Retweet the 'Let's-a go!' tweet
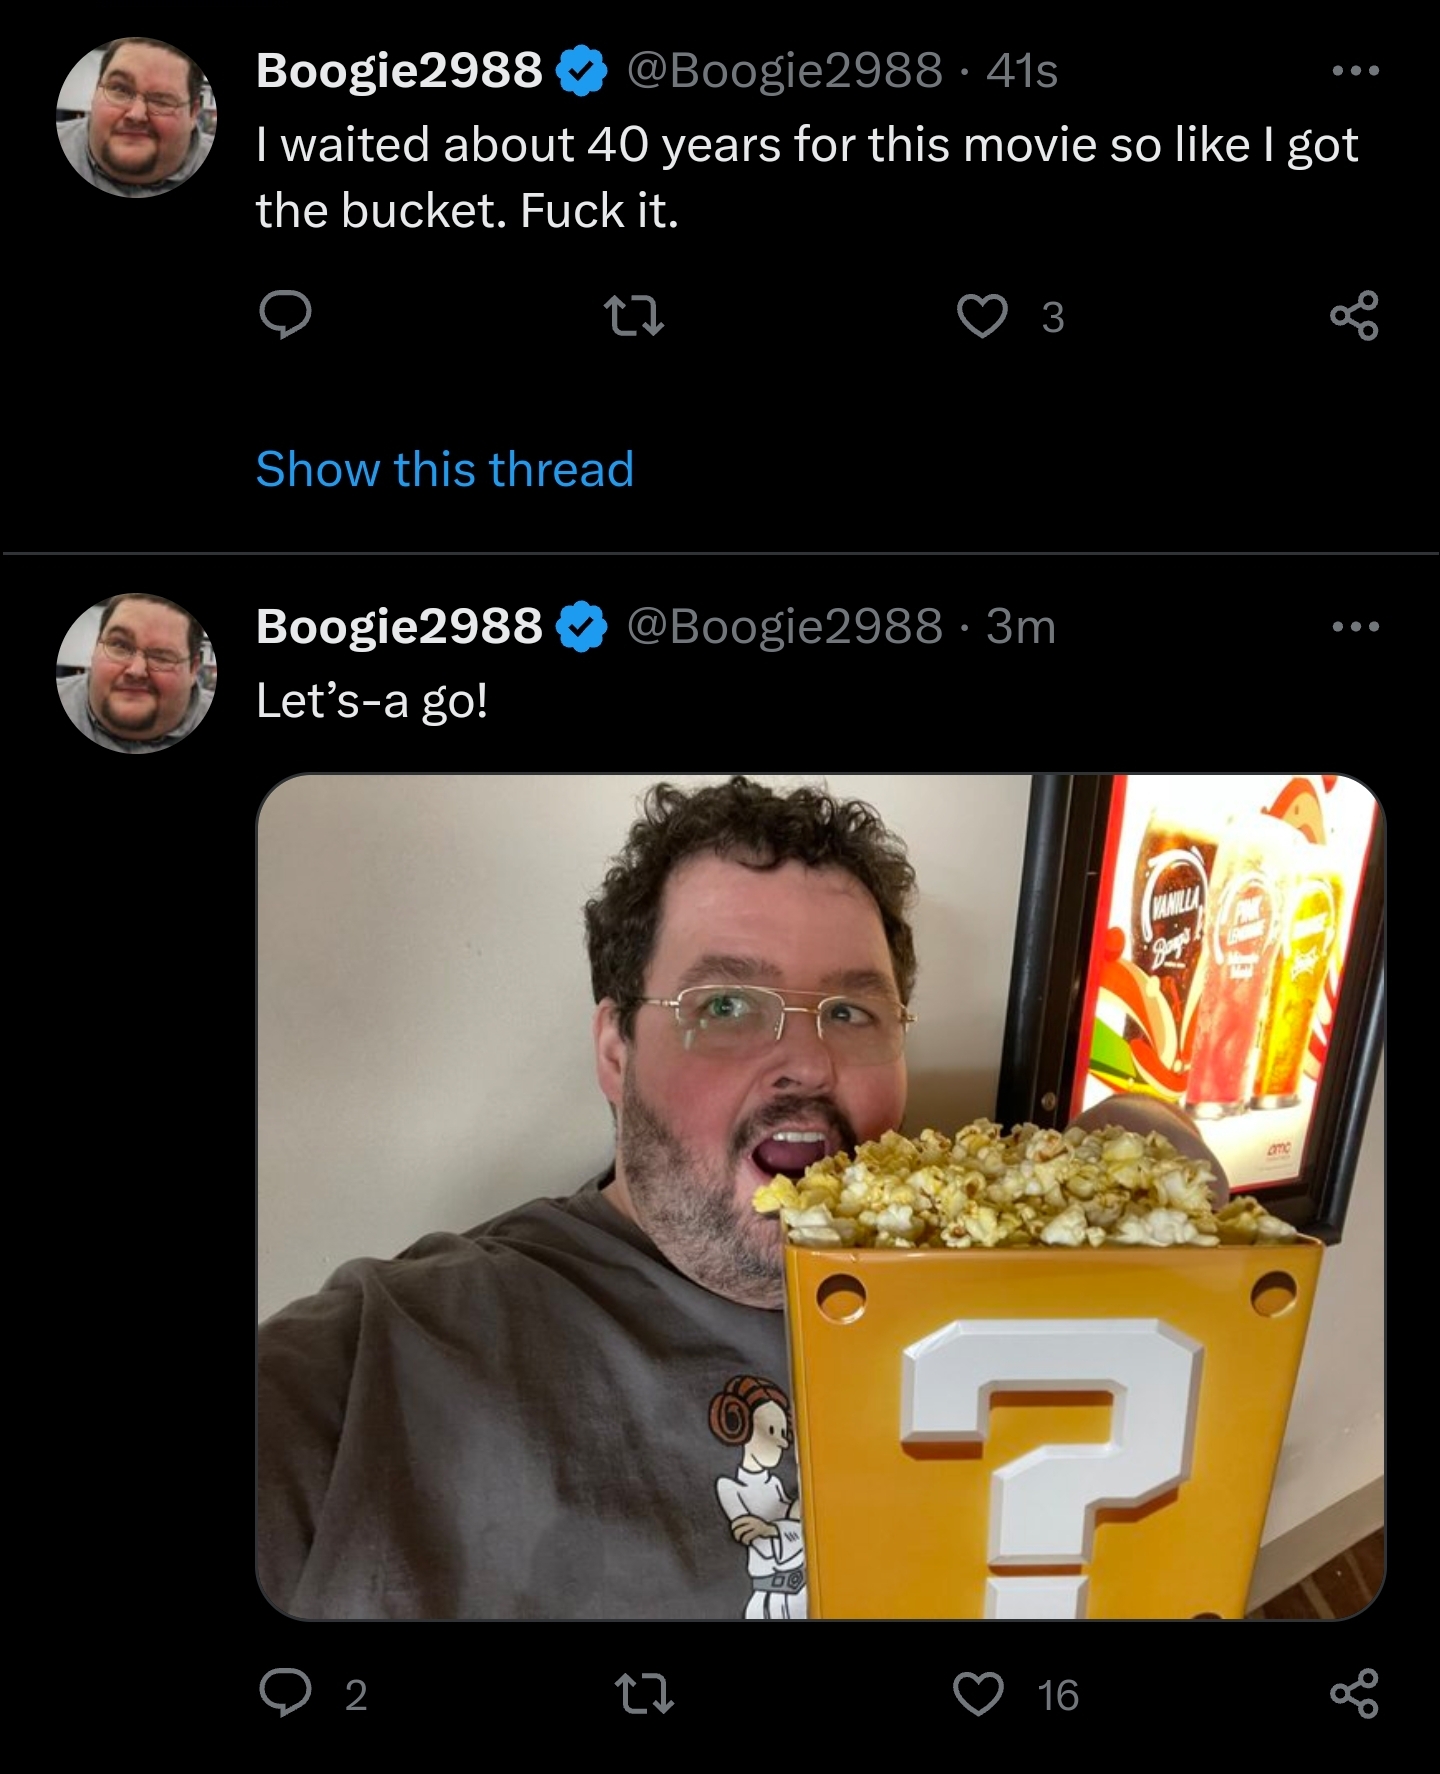The height and width of the screenshot is (1774, 1440). (645, 1694)
